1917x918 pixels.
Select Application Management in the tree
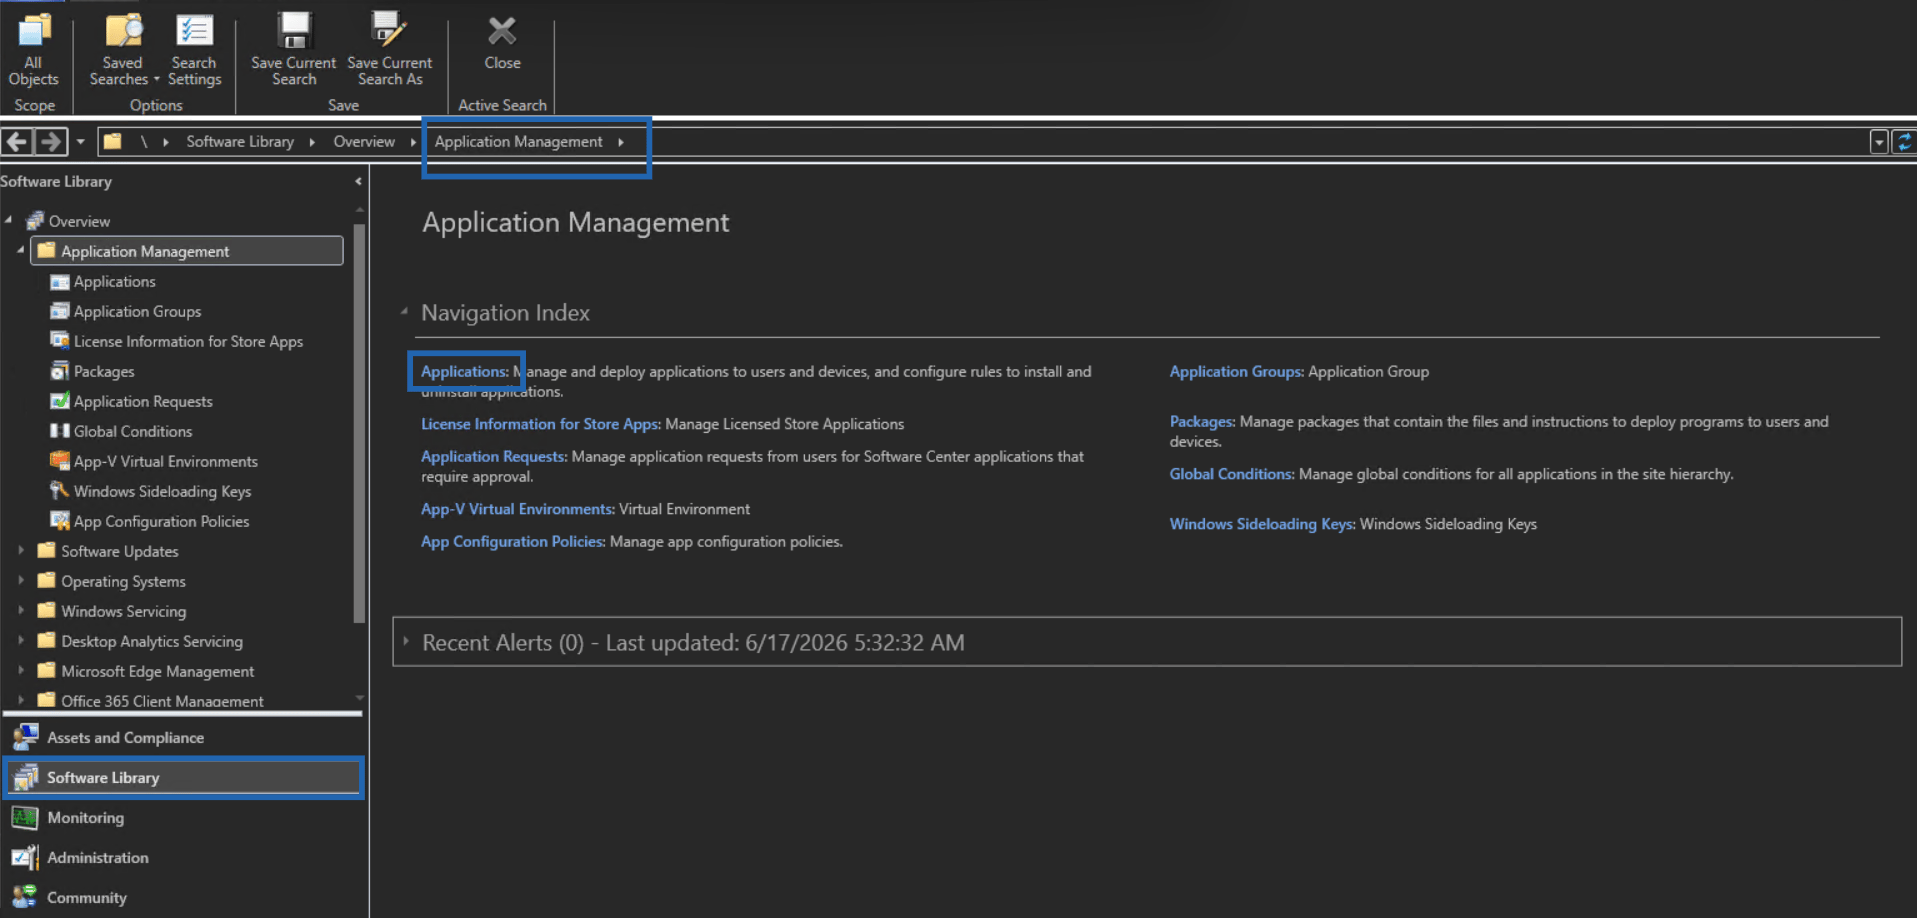tap(187, 251)
